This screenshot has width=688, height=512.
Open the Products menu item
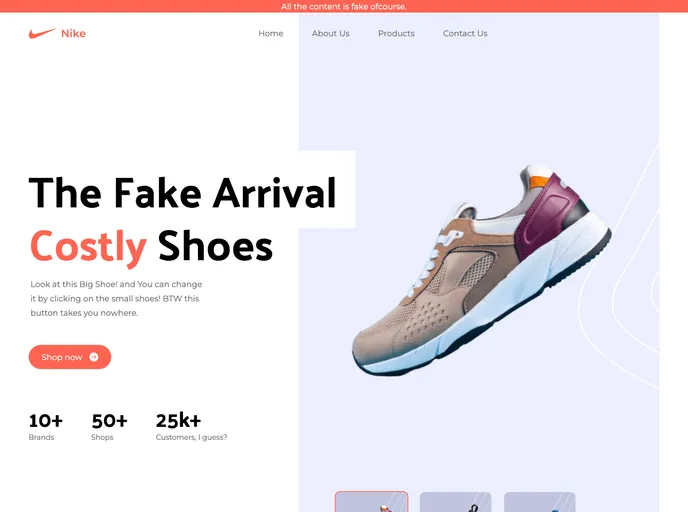[x=396, y=33]
